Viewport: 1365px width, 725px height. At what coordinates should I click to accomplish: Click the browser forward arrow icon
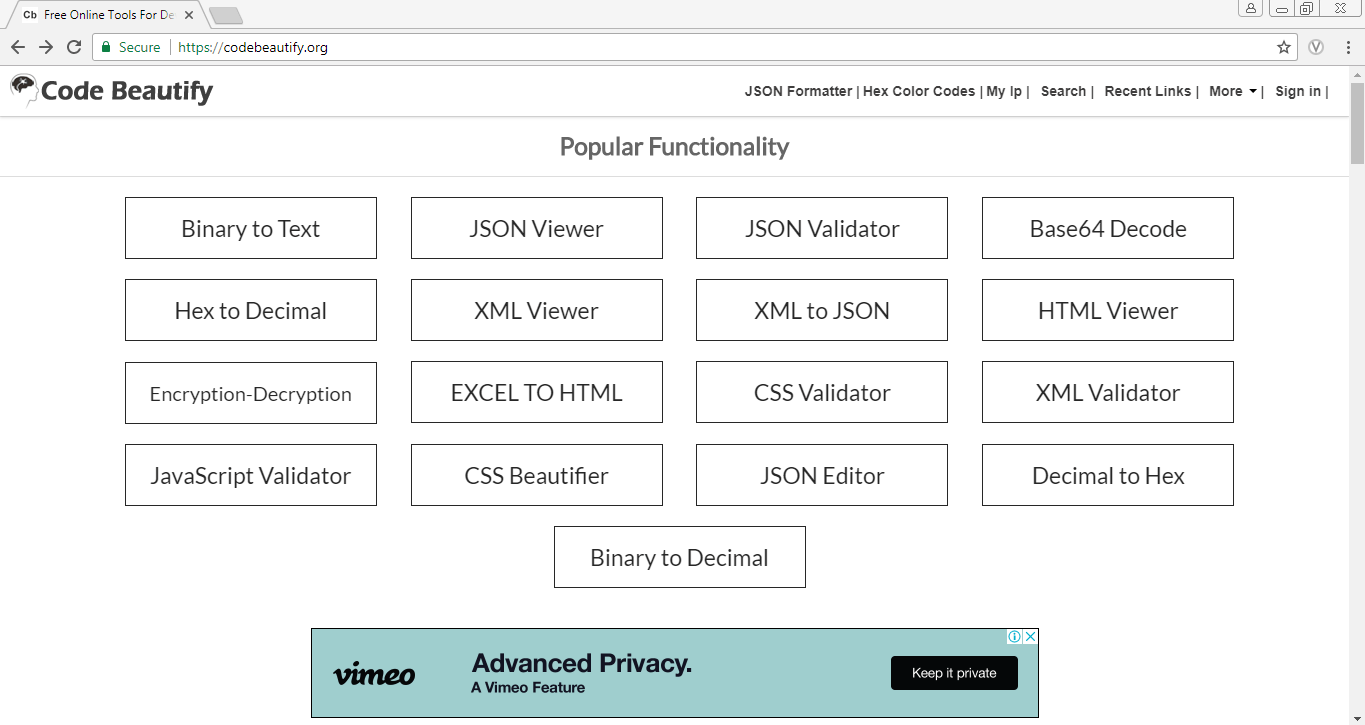(45, 47)
